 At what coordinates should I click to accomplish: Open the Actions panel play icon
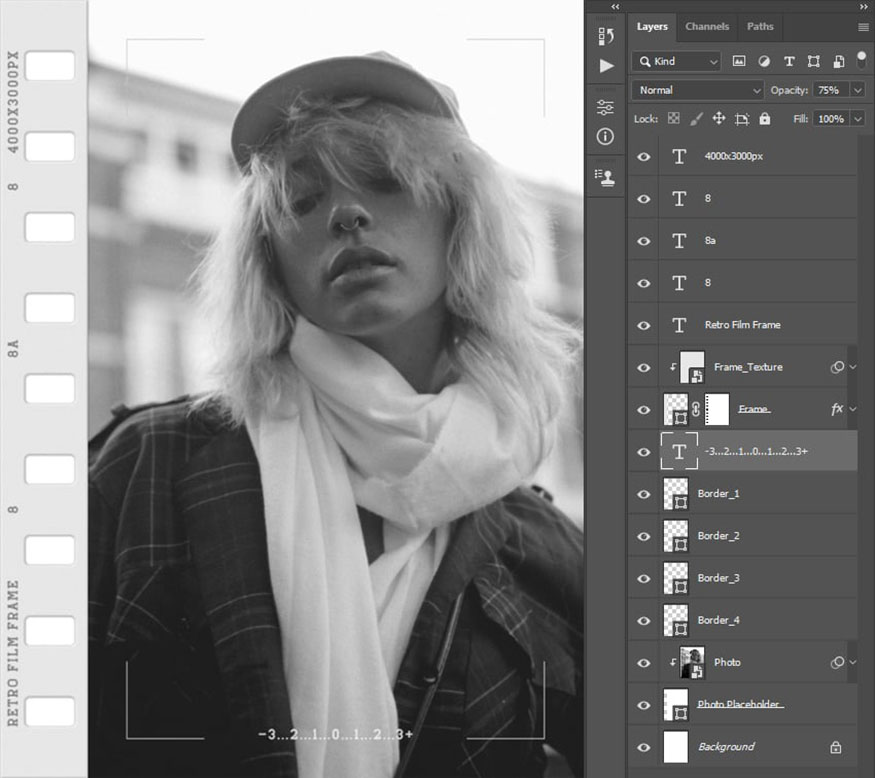click(x=606, y=66)
